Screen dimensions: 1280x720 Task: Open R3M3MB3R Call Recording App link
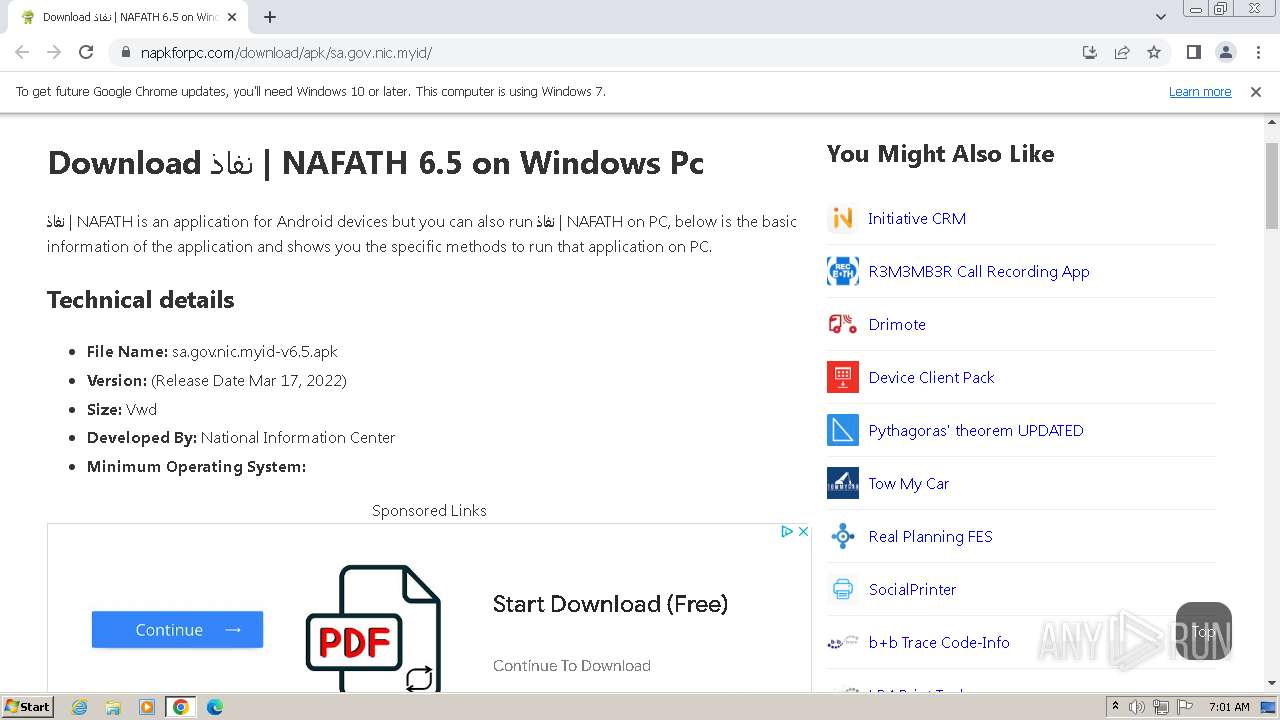click(x=979, y=272)
